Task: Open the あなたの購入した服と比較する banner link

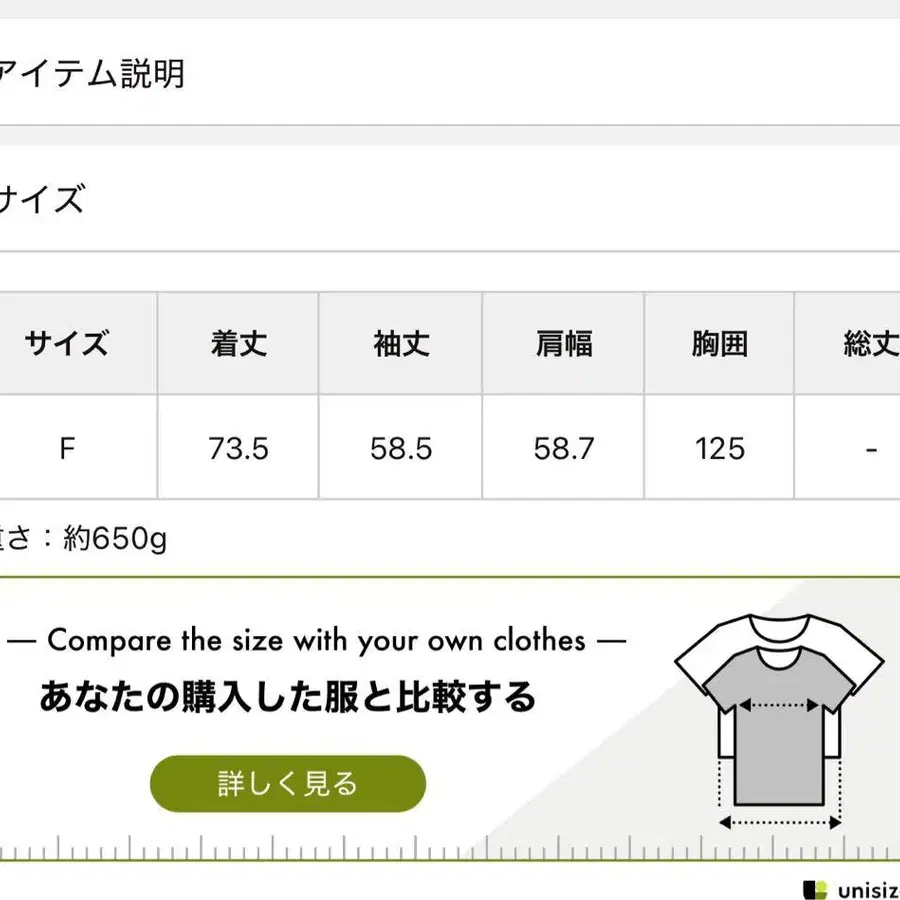Action: (x=288, y=697)
